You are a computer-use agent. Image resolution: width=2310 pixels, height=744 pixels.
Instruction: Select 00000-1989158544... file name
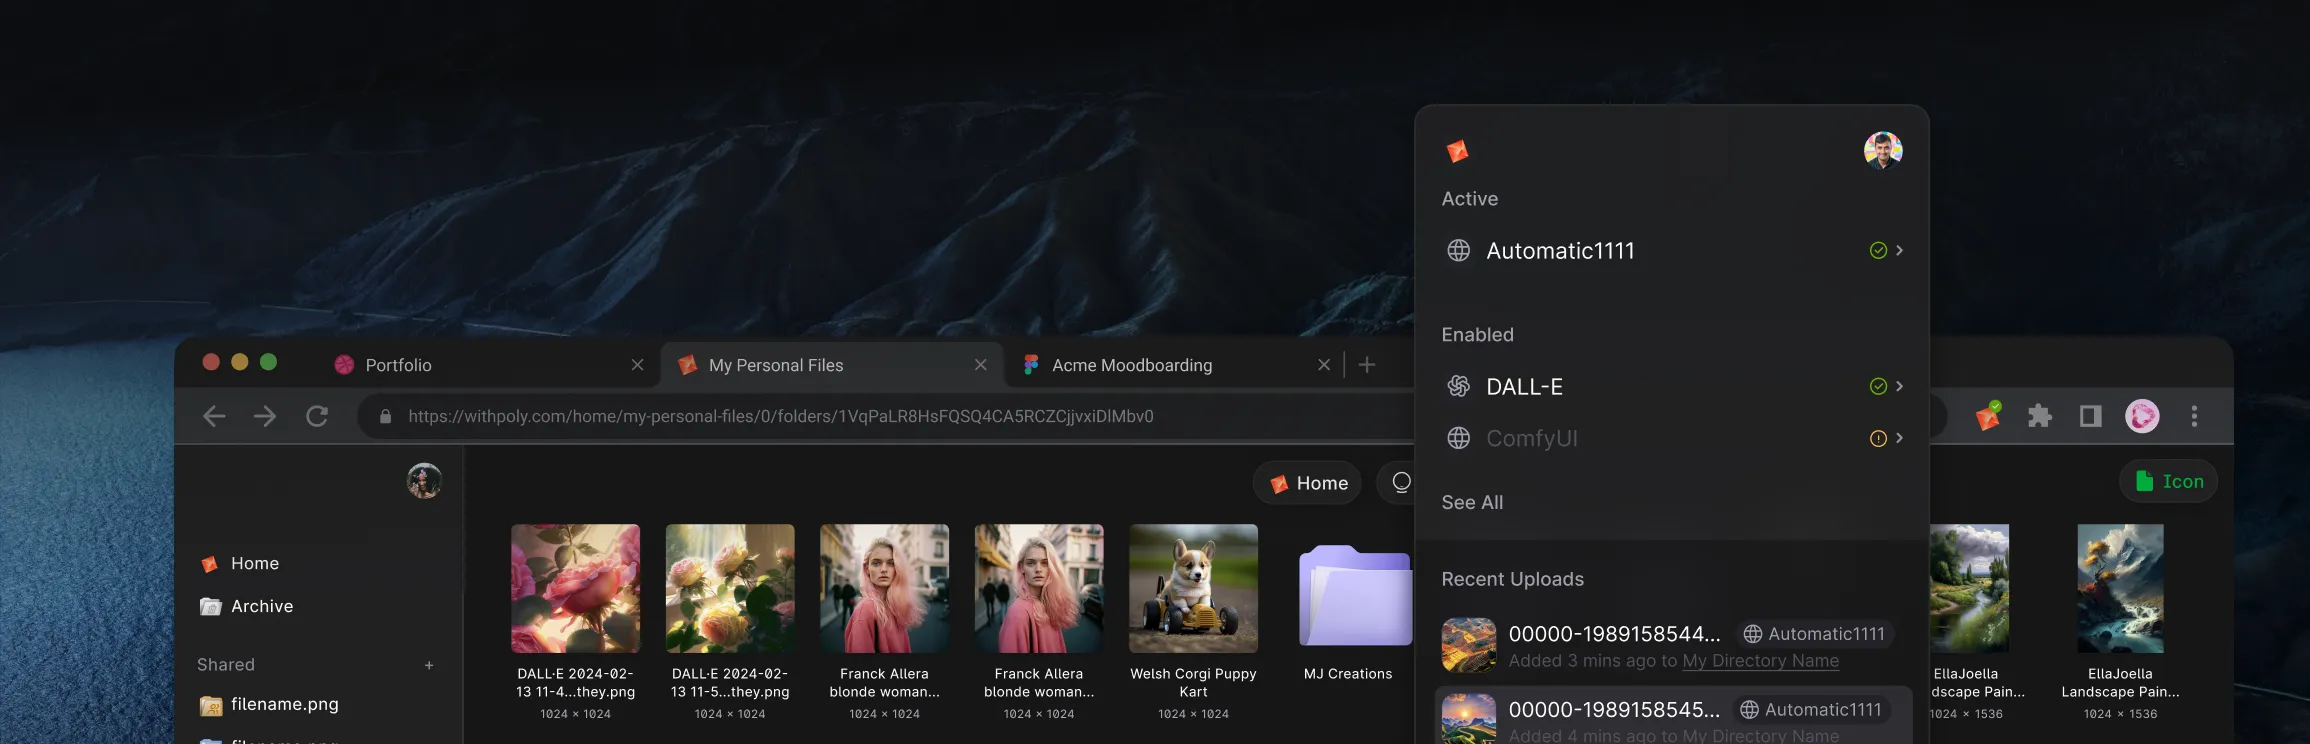pyautogui.click(x=1614, y=634)
